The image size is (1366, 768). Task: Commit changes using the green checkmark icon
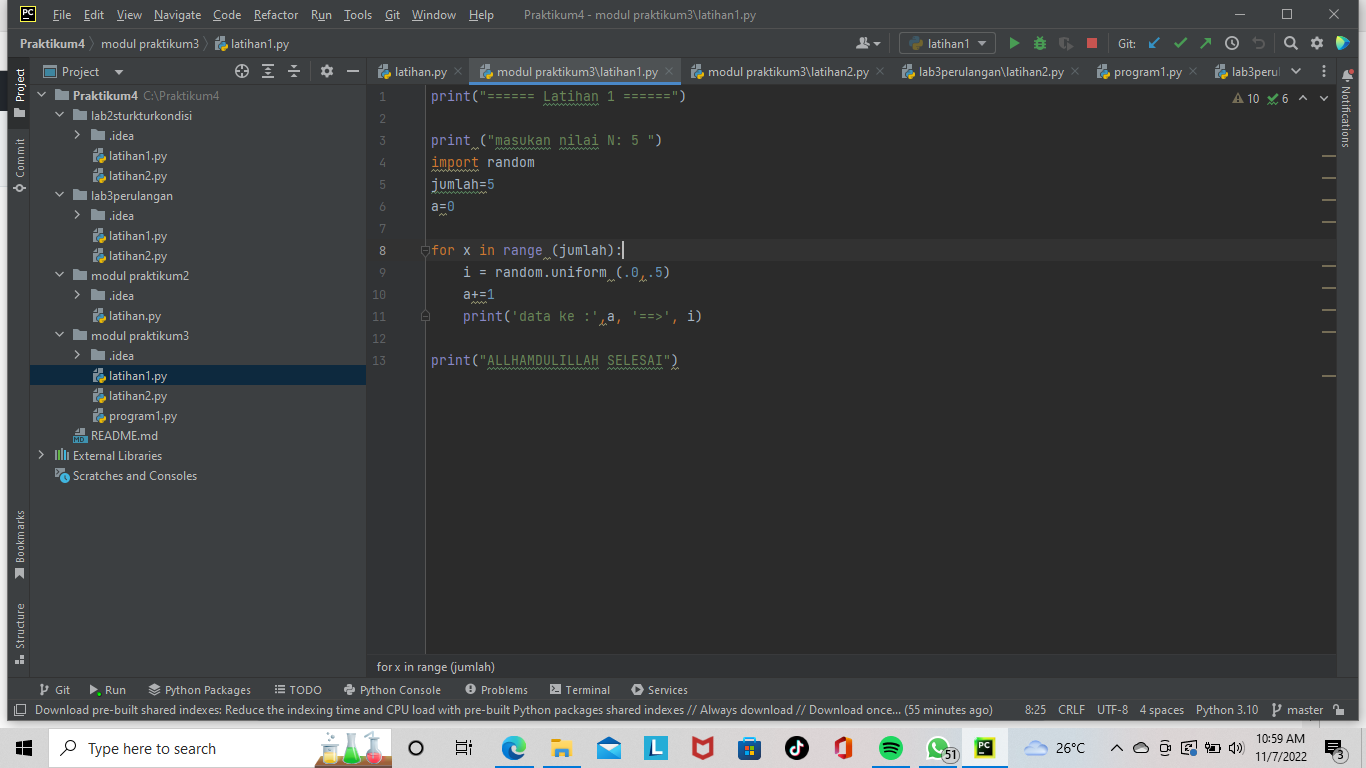coord(1180,43)
